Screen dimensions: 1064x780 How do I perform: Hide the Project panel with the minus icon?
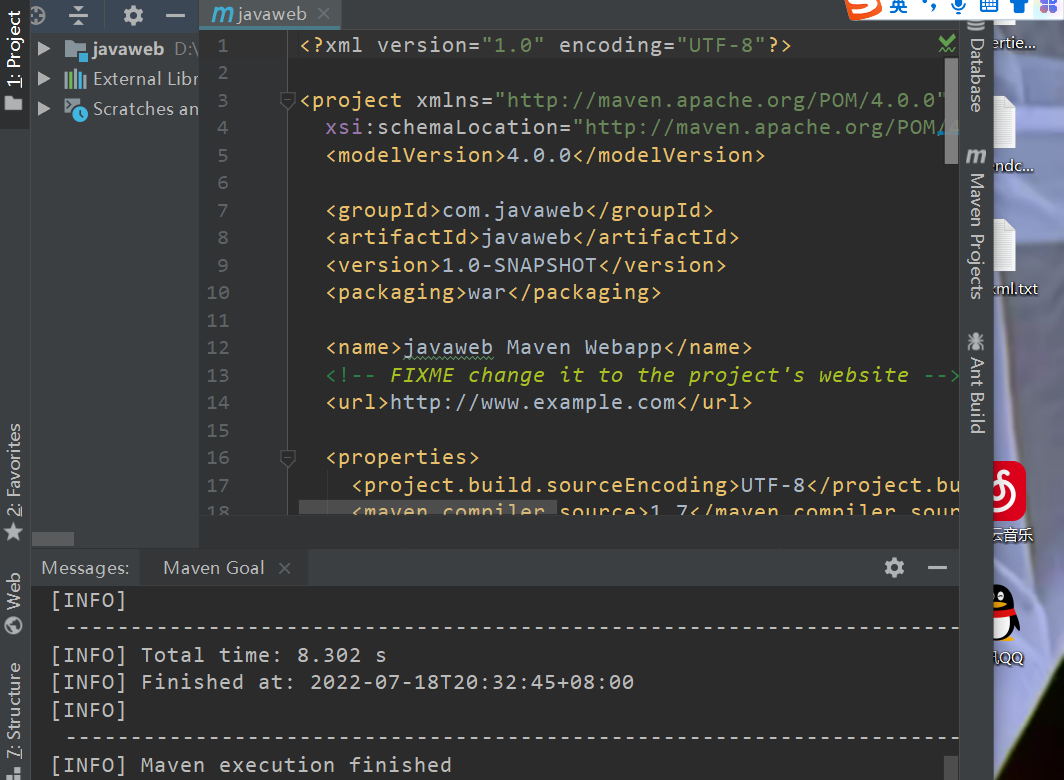tap(175, 15)
